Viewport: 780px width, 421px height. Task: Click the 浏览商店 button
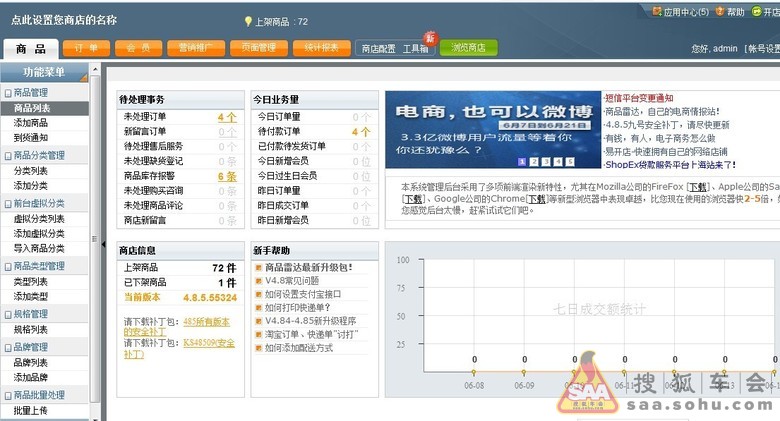click(x=469, y=48)
